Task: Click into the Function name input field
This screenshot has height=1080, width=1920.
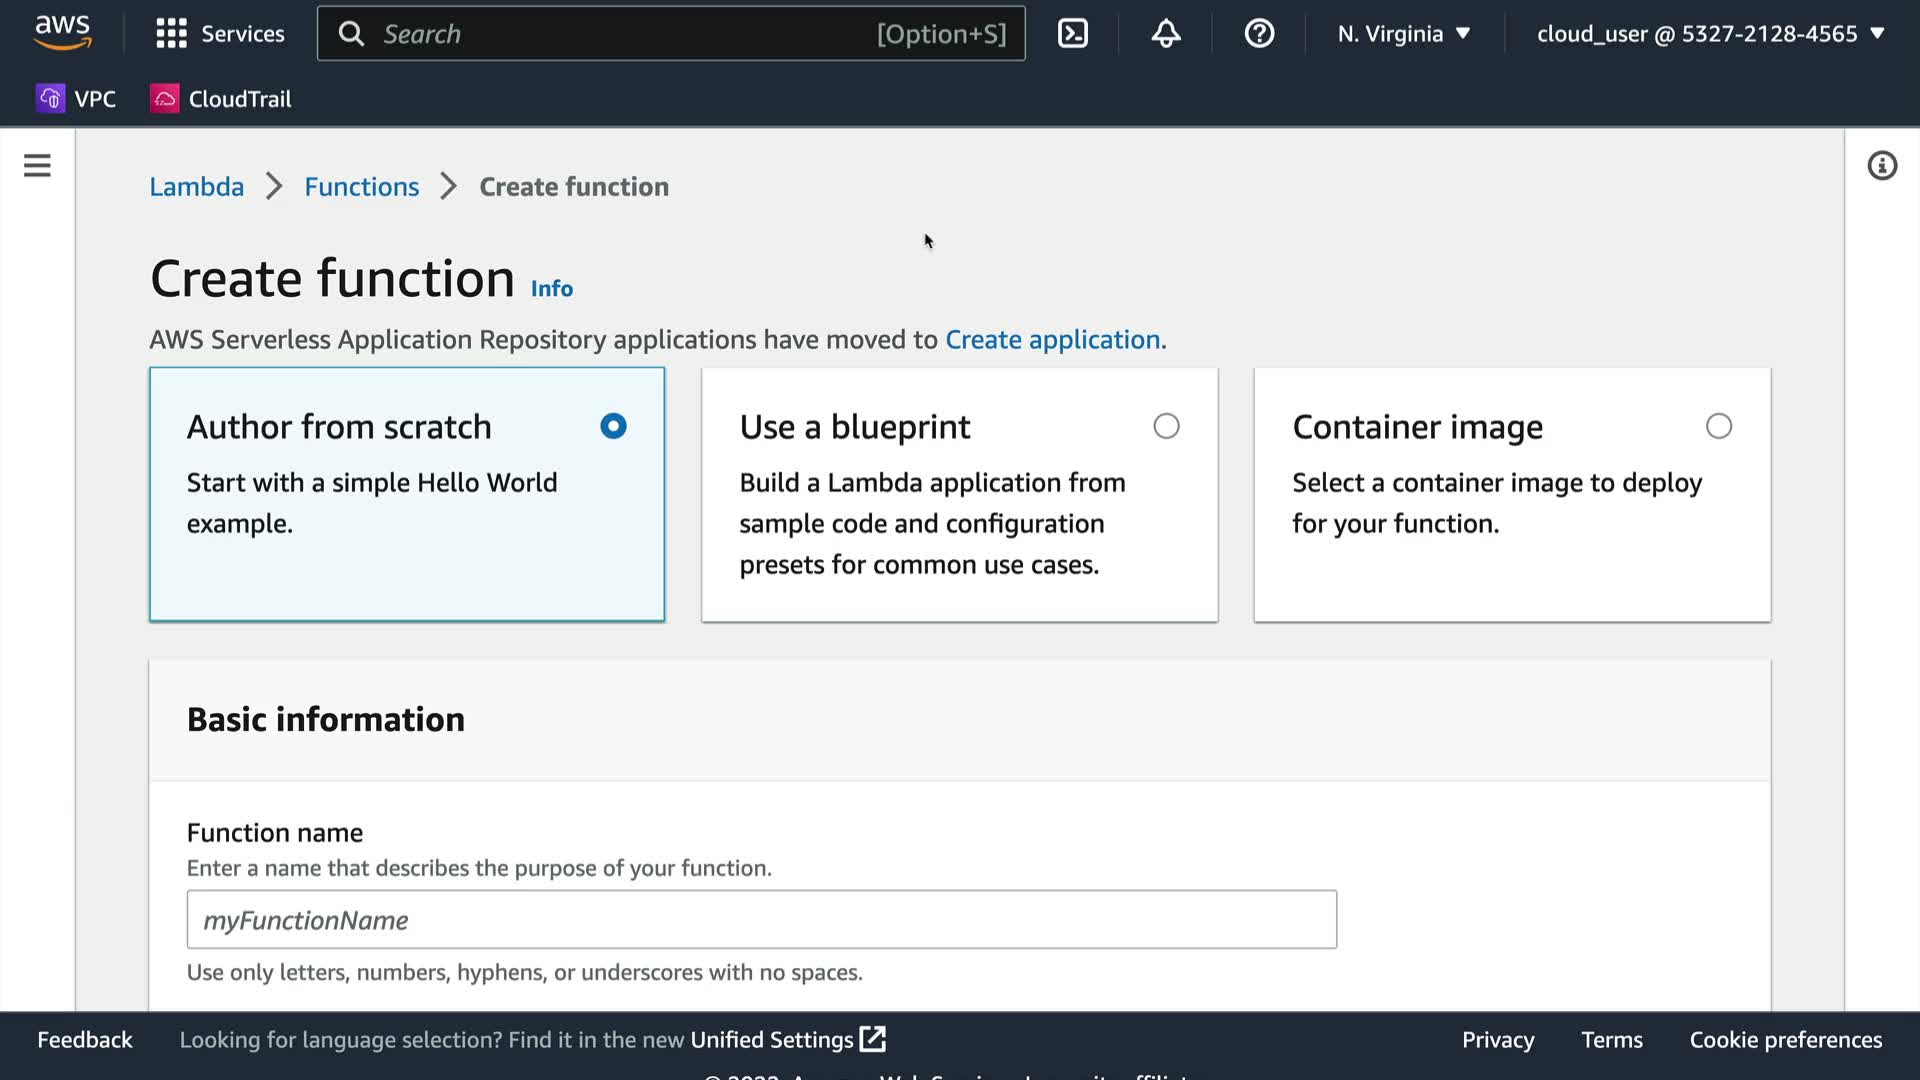Action: pos(761,920)
